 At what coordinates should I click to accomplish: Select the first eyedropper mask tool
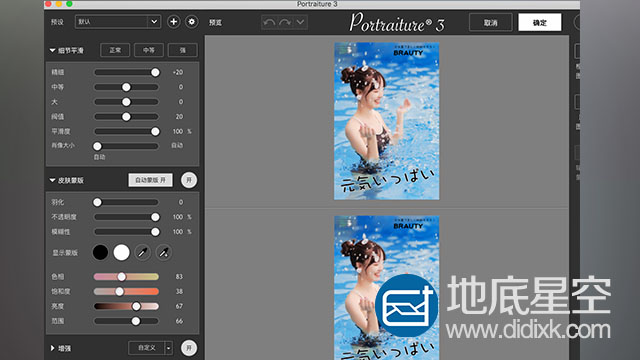point(142,253)
